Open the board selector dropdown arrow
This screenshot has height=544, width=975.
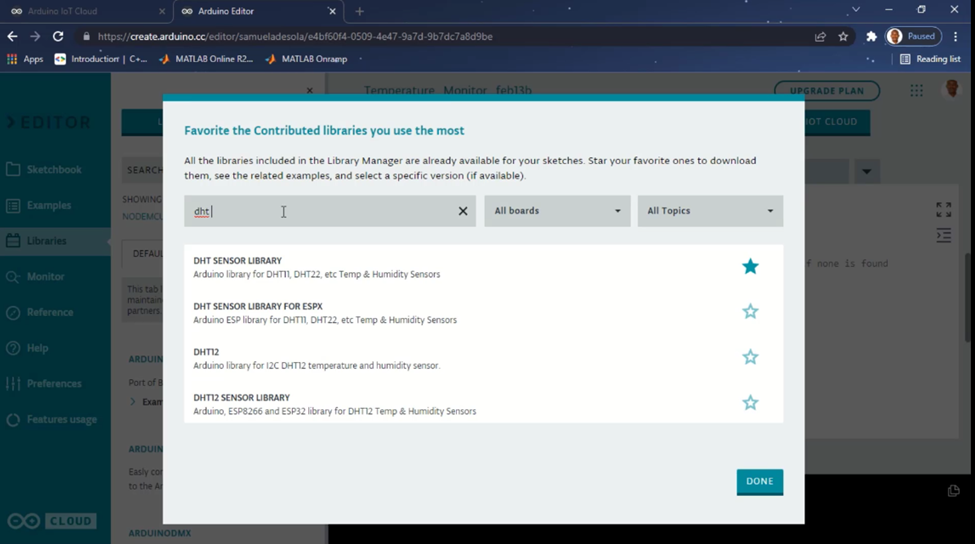pos(866,171)
